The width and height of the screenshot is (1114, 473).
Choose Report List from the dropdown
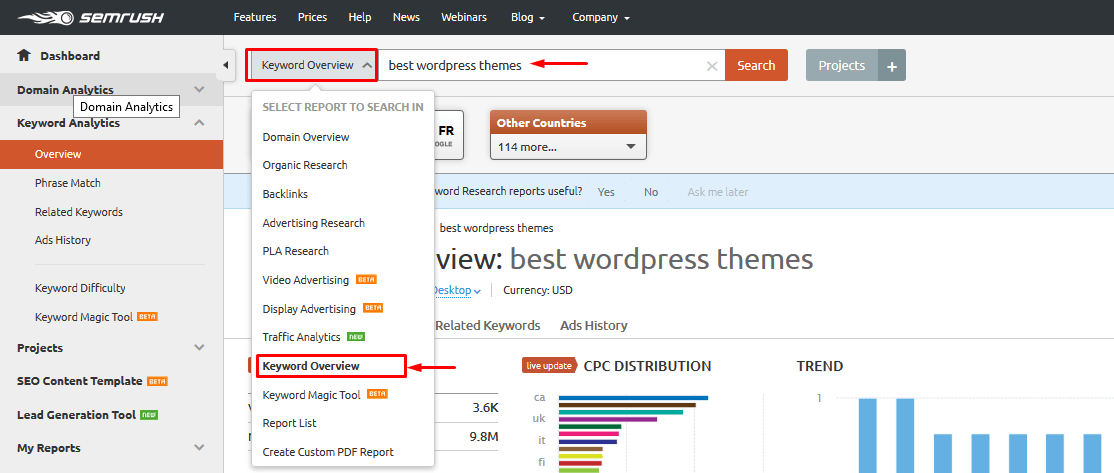289,423
